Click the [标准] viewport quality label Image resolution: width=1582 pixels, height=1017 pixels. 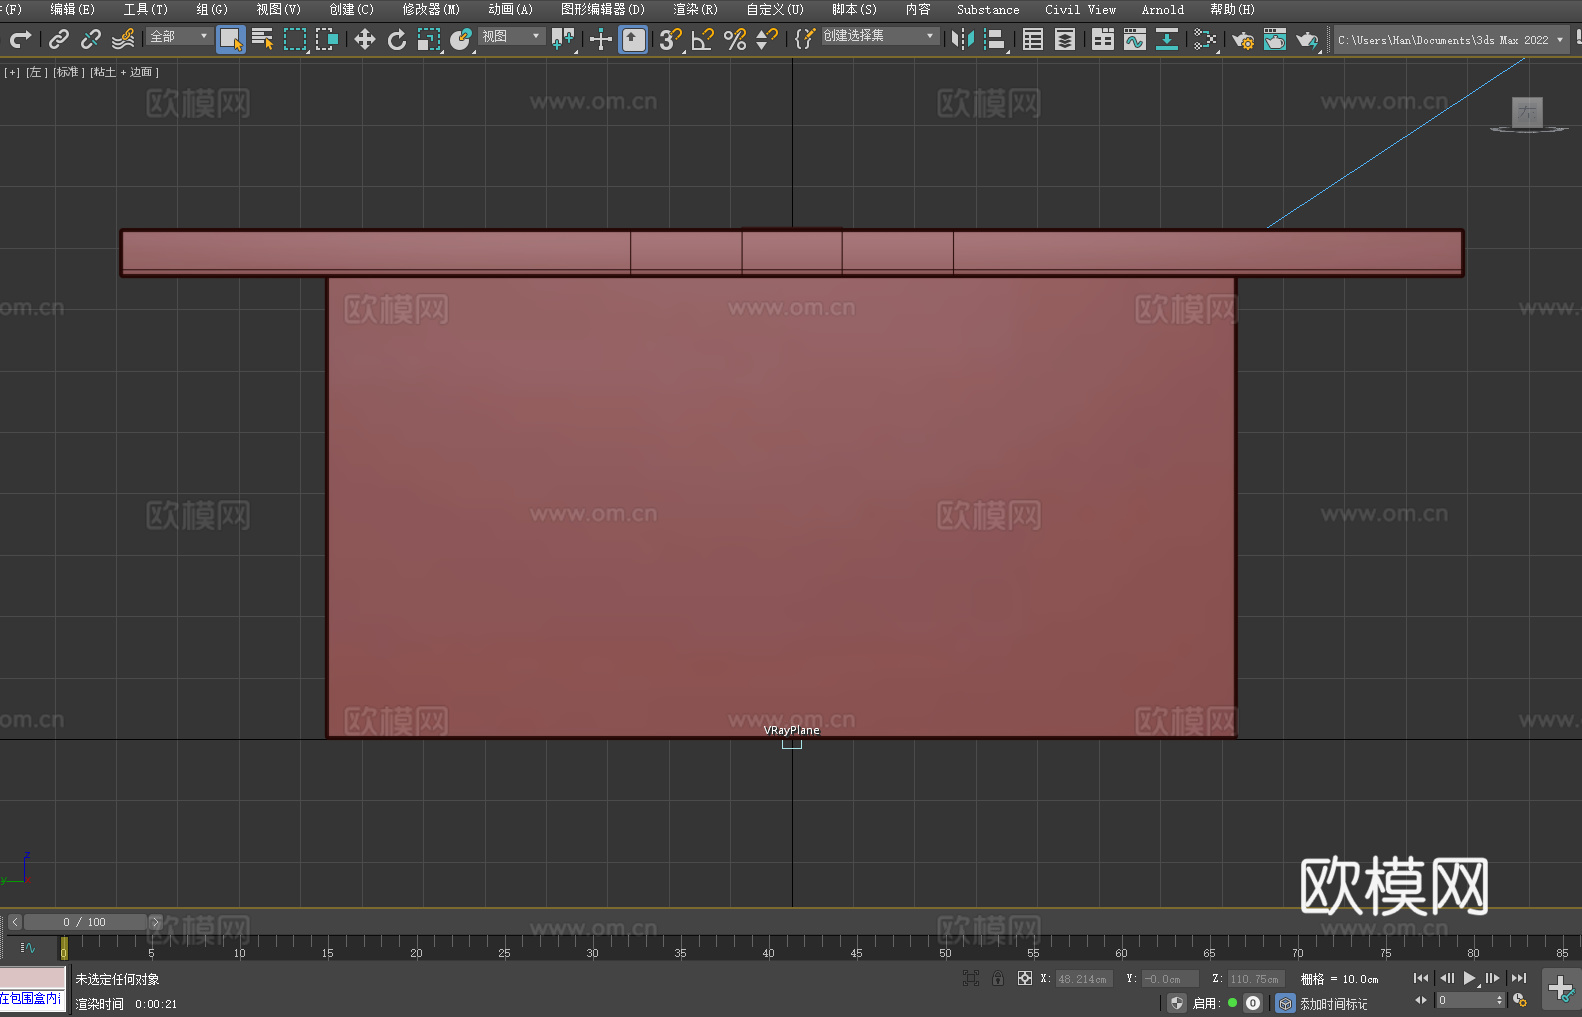pos(69,72)
